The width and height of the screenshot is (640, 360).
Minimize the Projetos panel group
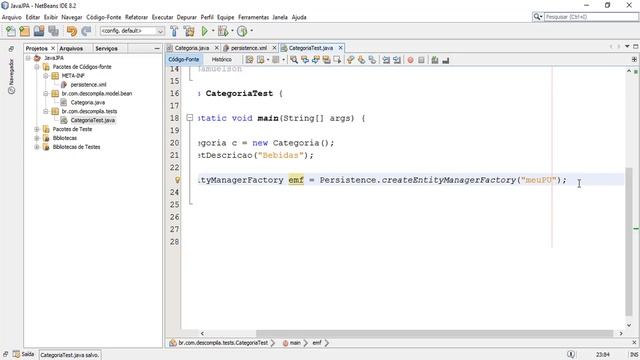[157, 49]
